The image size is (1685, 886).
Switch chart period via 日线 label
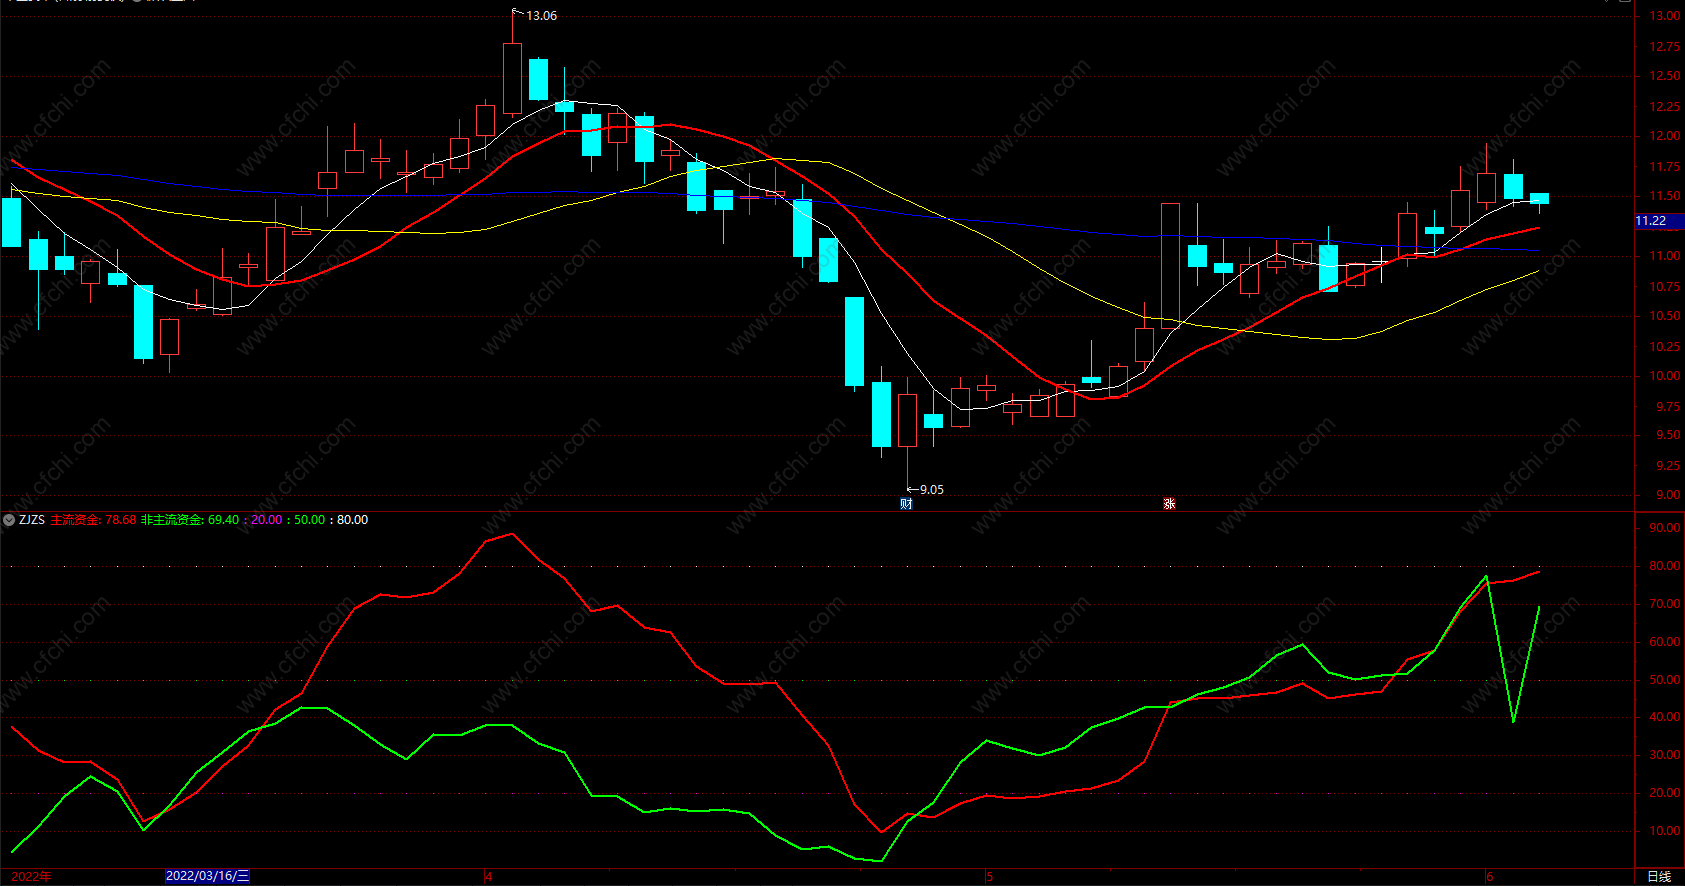click(1659, 877)
